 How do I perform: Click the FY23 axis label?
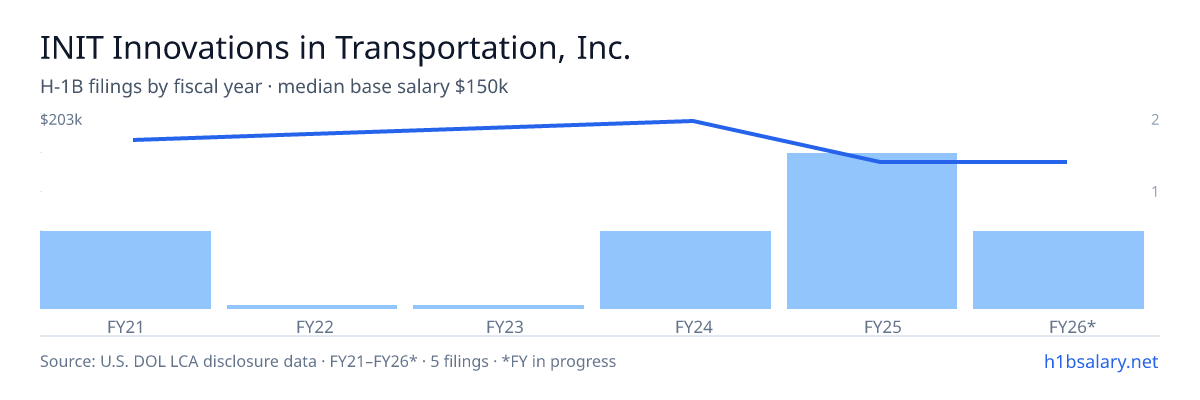coord(498,326)
